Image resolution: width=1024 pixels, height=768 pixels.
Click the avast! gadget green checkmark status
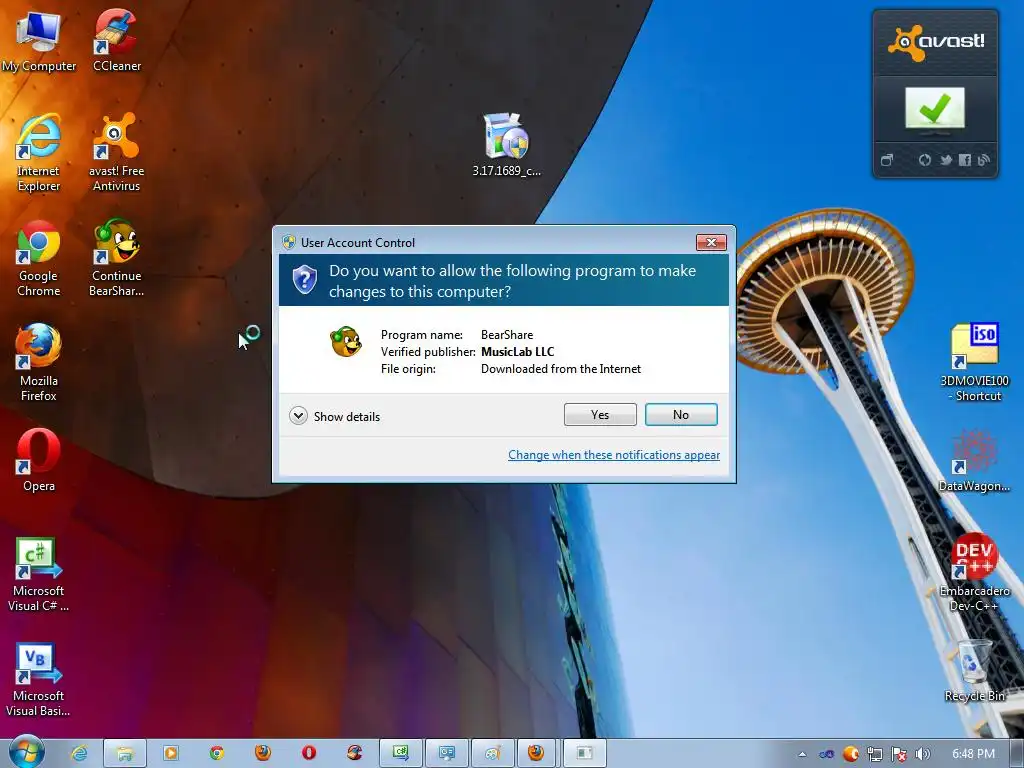pyautogui.click(x=935, y=108)
